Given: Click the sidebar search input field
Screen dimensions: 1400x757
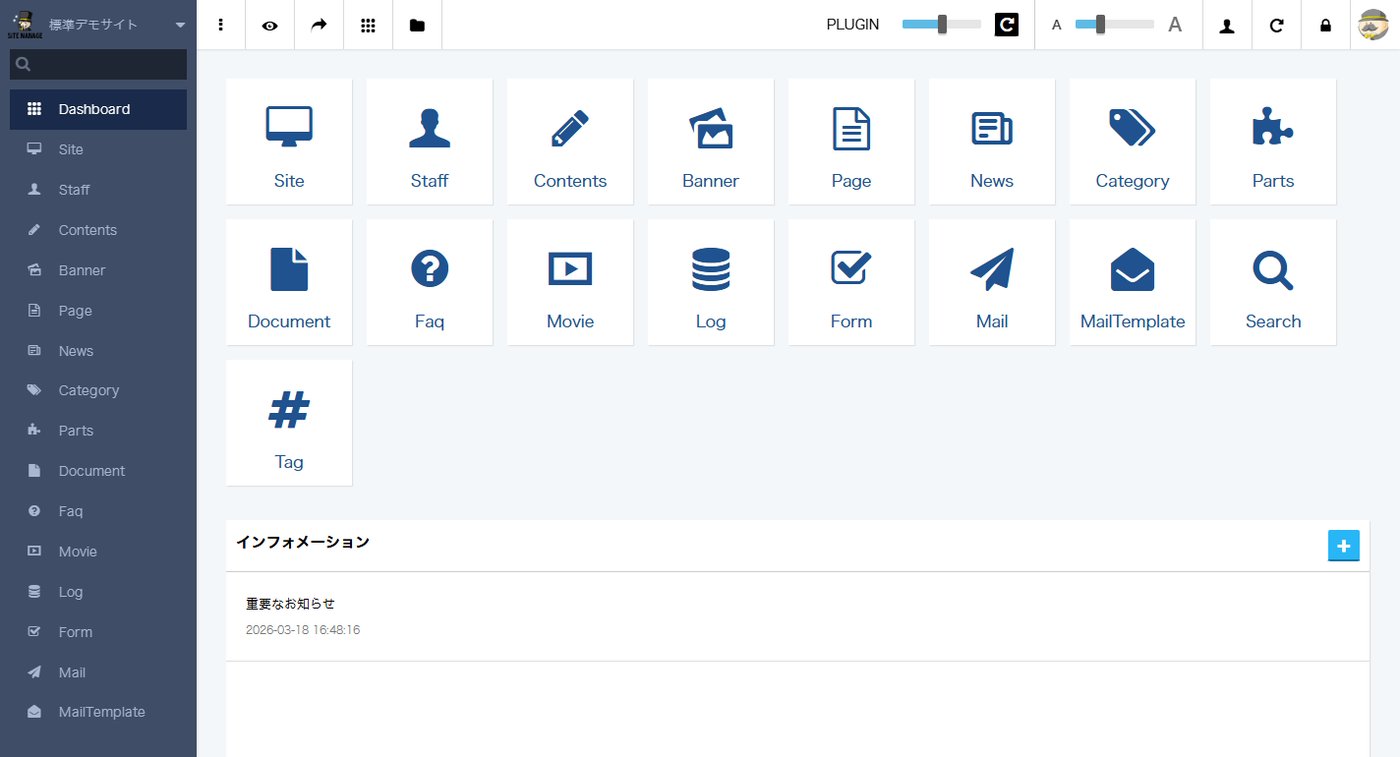Looking at the screenshot, I should (x=98, y=64).
